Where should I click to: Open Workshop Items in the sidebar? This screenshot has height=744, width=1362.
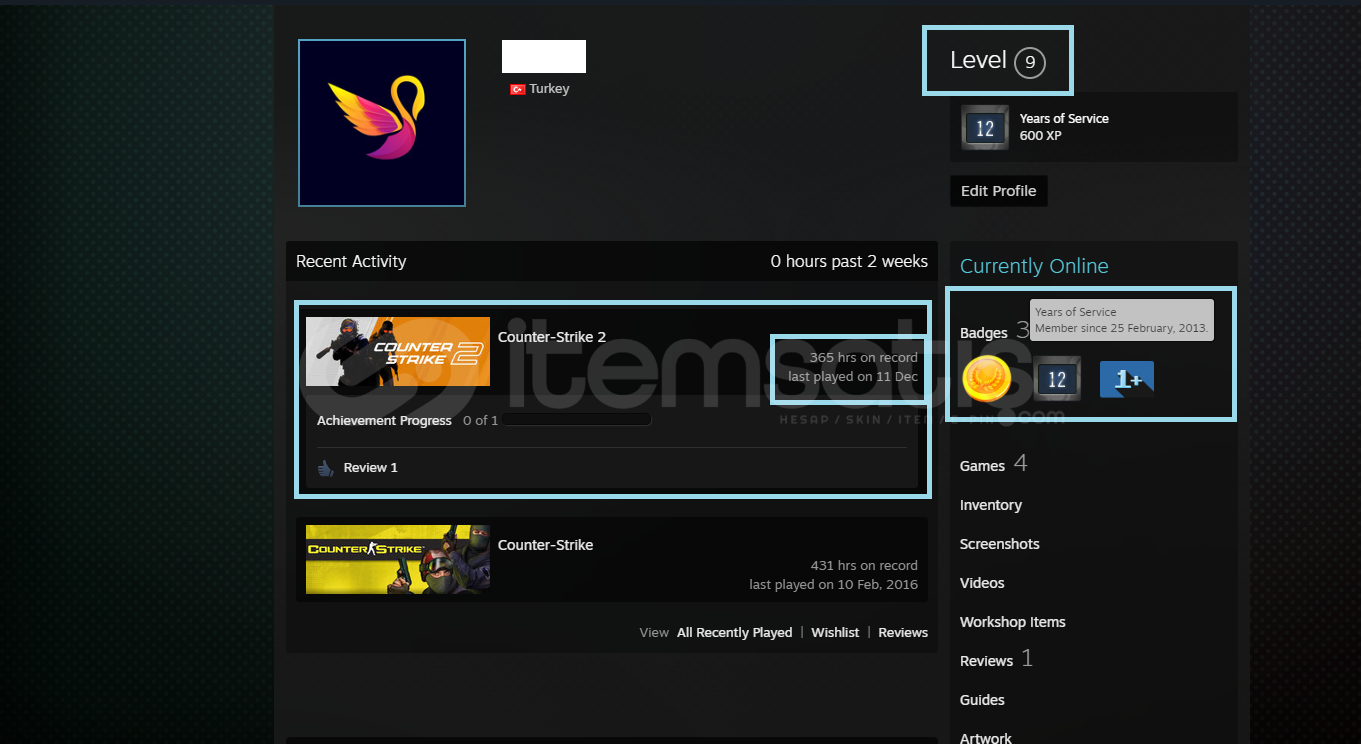(1012, 622)
